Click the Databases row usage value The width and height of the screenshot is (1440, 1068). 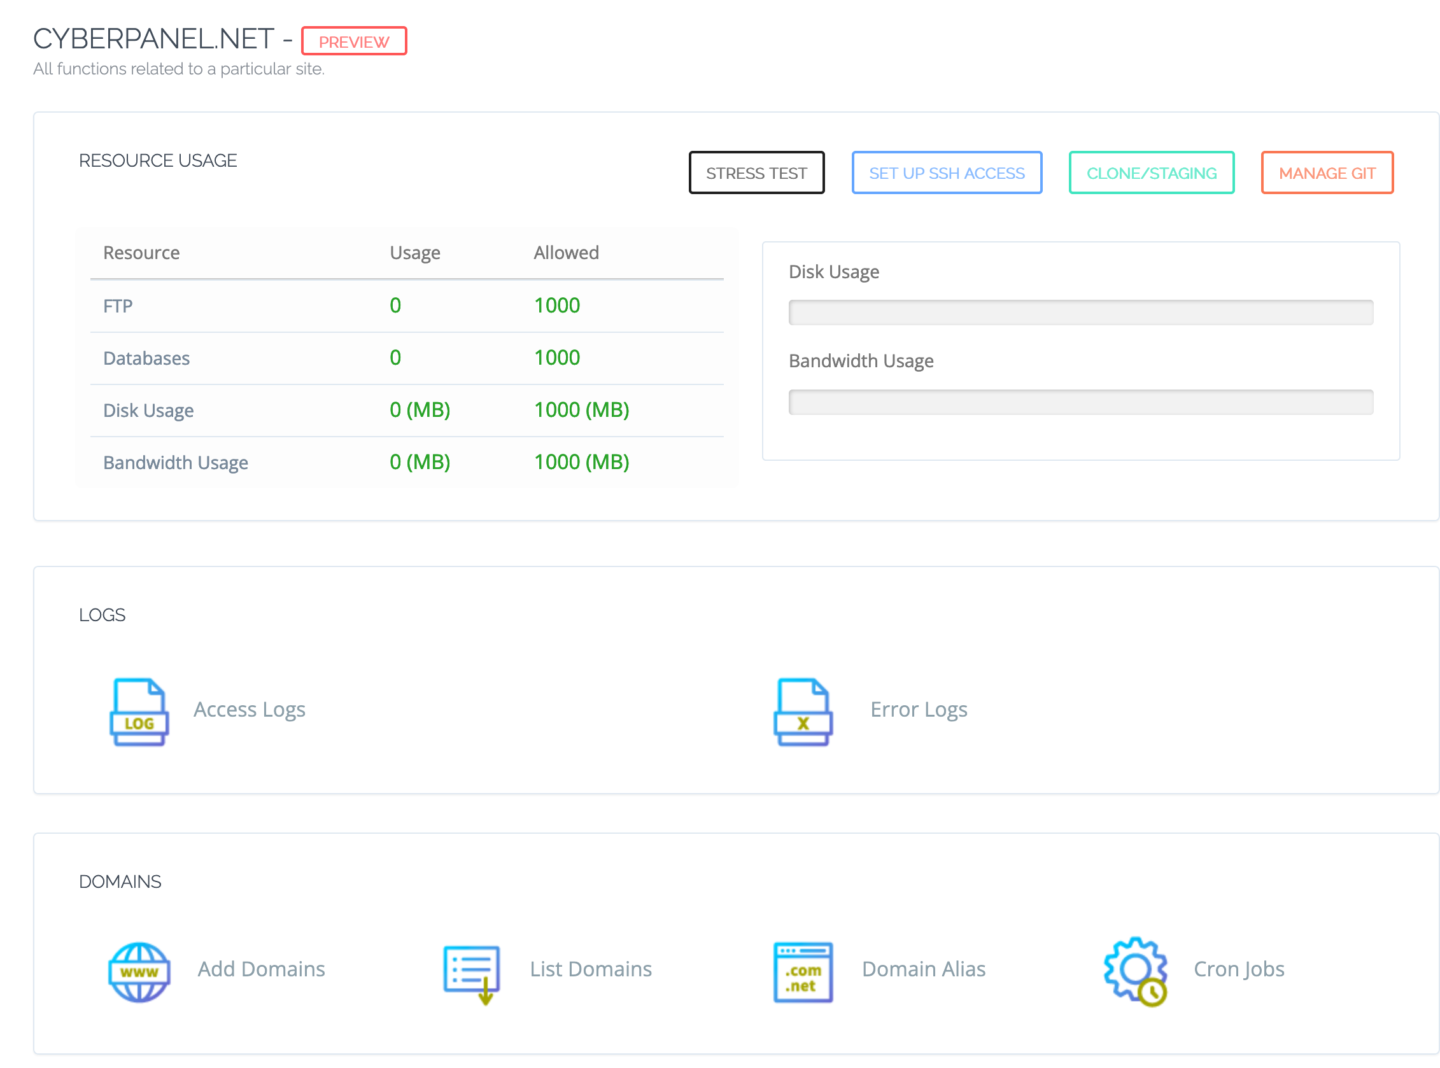(x=395, y=357)
